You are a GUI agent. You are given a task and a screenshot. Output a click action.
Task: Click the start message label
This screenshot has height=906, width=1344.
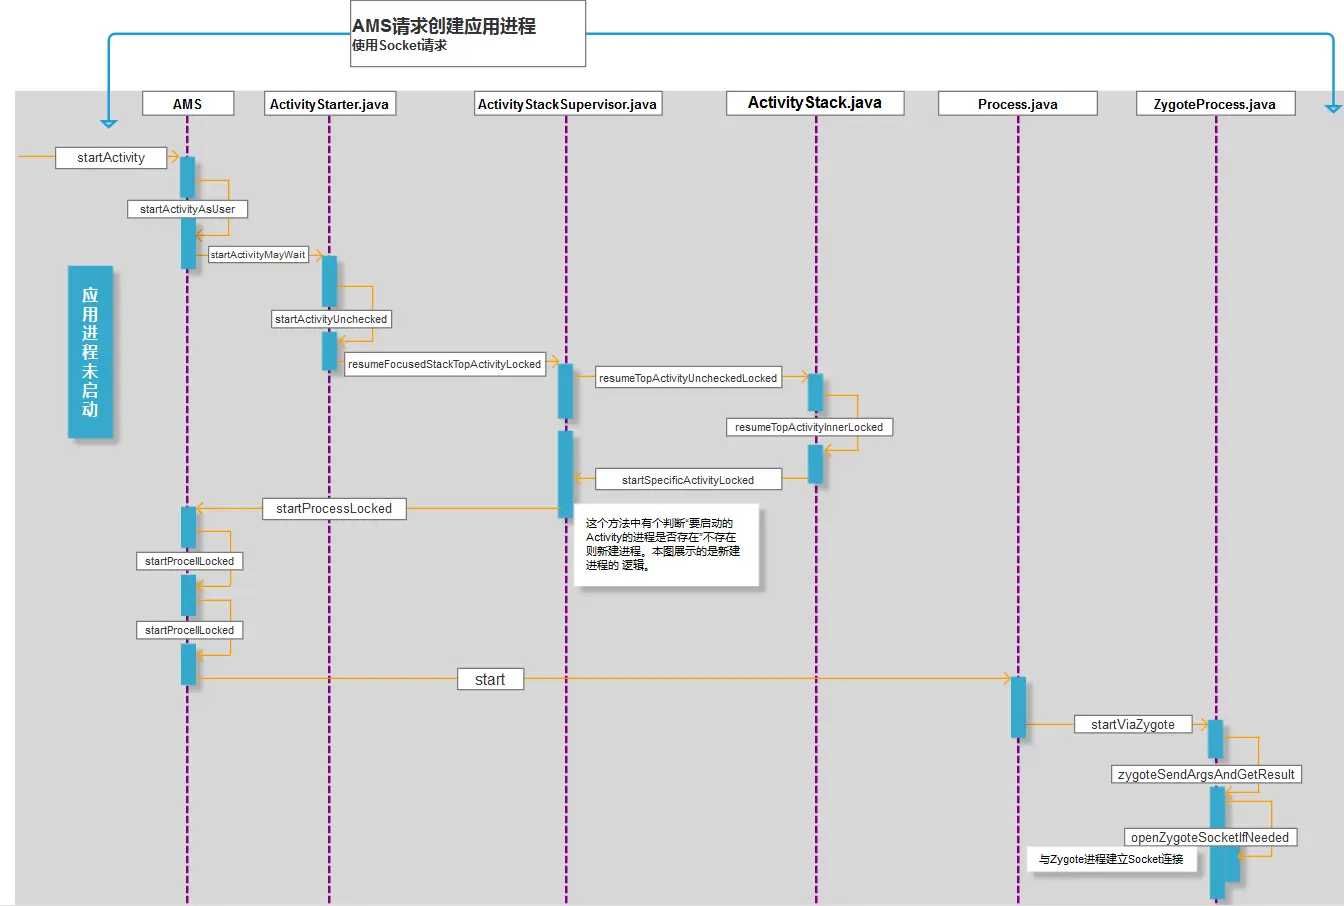[x=490, y=679]
